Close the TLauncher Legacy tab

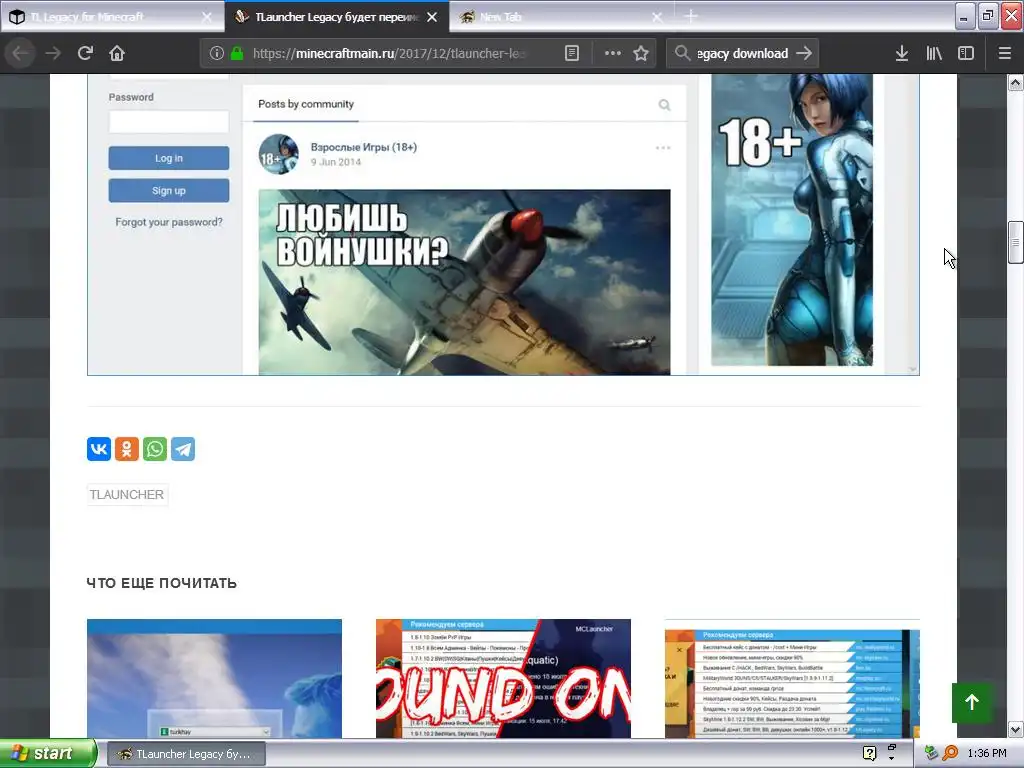click(432, 17)
